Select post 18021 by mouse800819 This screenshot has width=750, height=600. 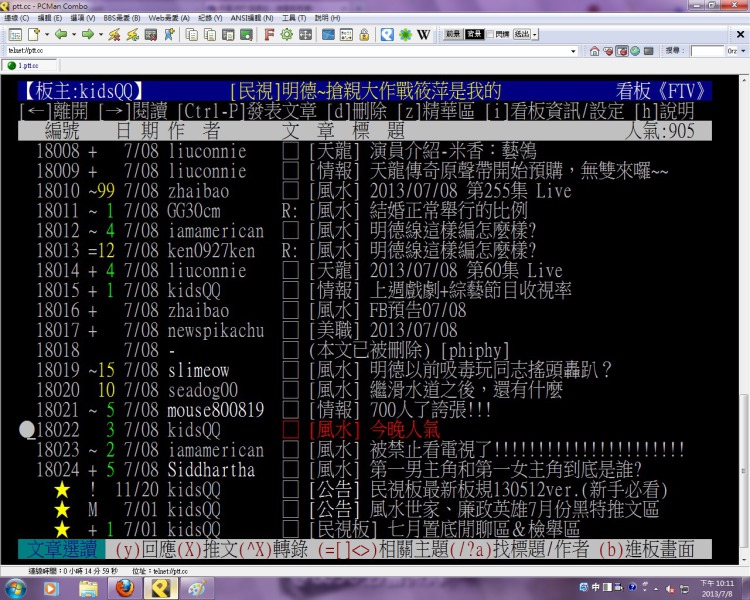click(x=364, y=410)
